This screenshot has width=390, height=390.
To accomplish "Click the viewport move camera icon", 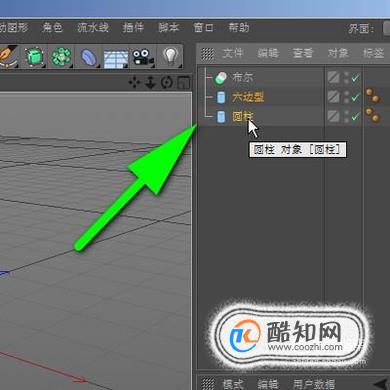I will 134,82.
